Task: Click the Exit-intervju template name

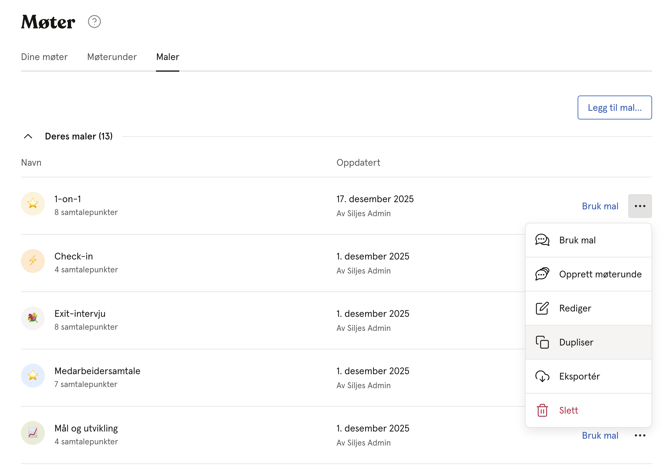Action: pos(80,314)
